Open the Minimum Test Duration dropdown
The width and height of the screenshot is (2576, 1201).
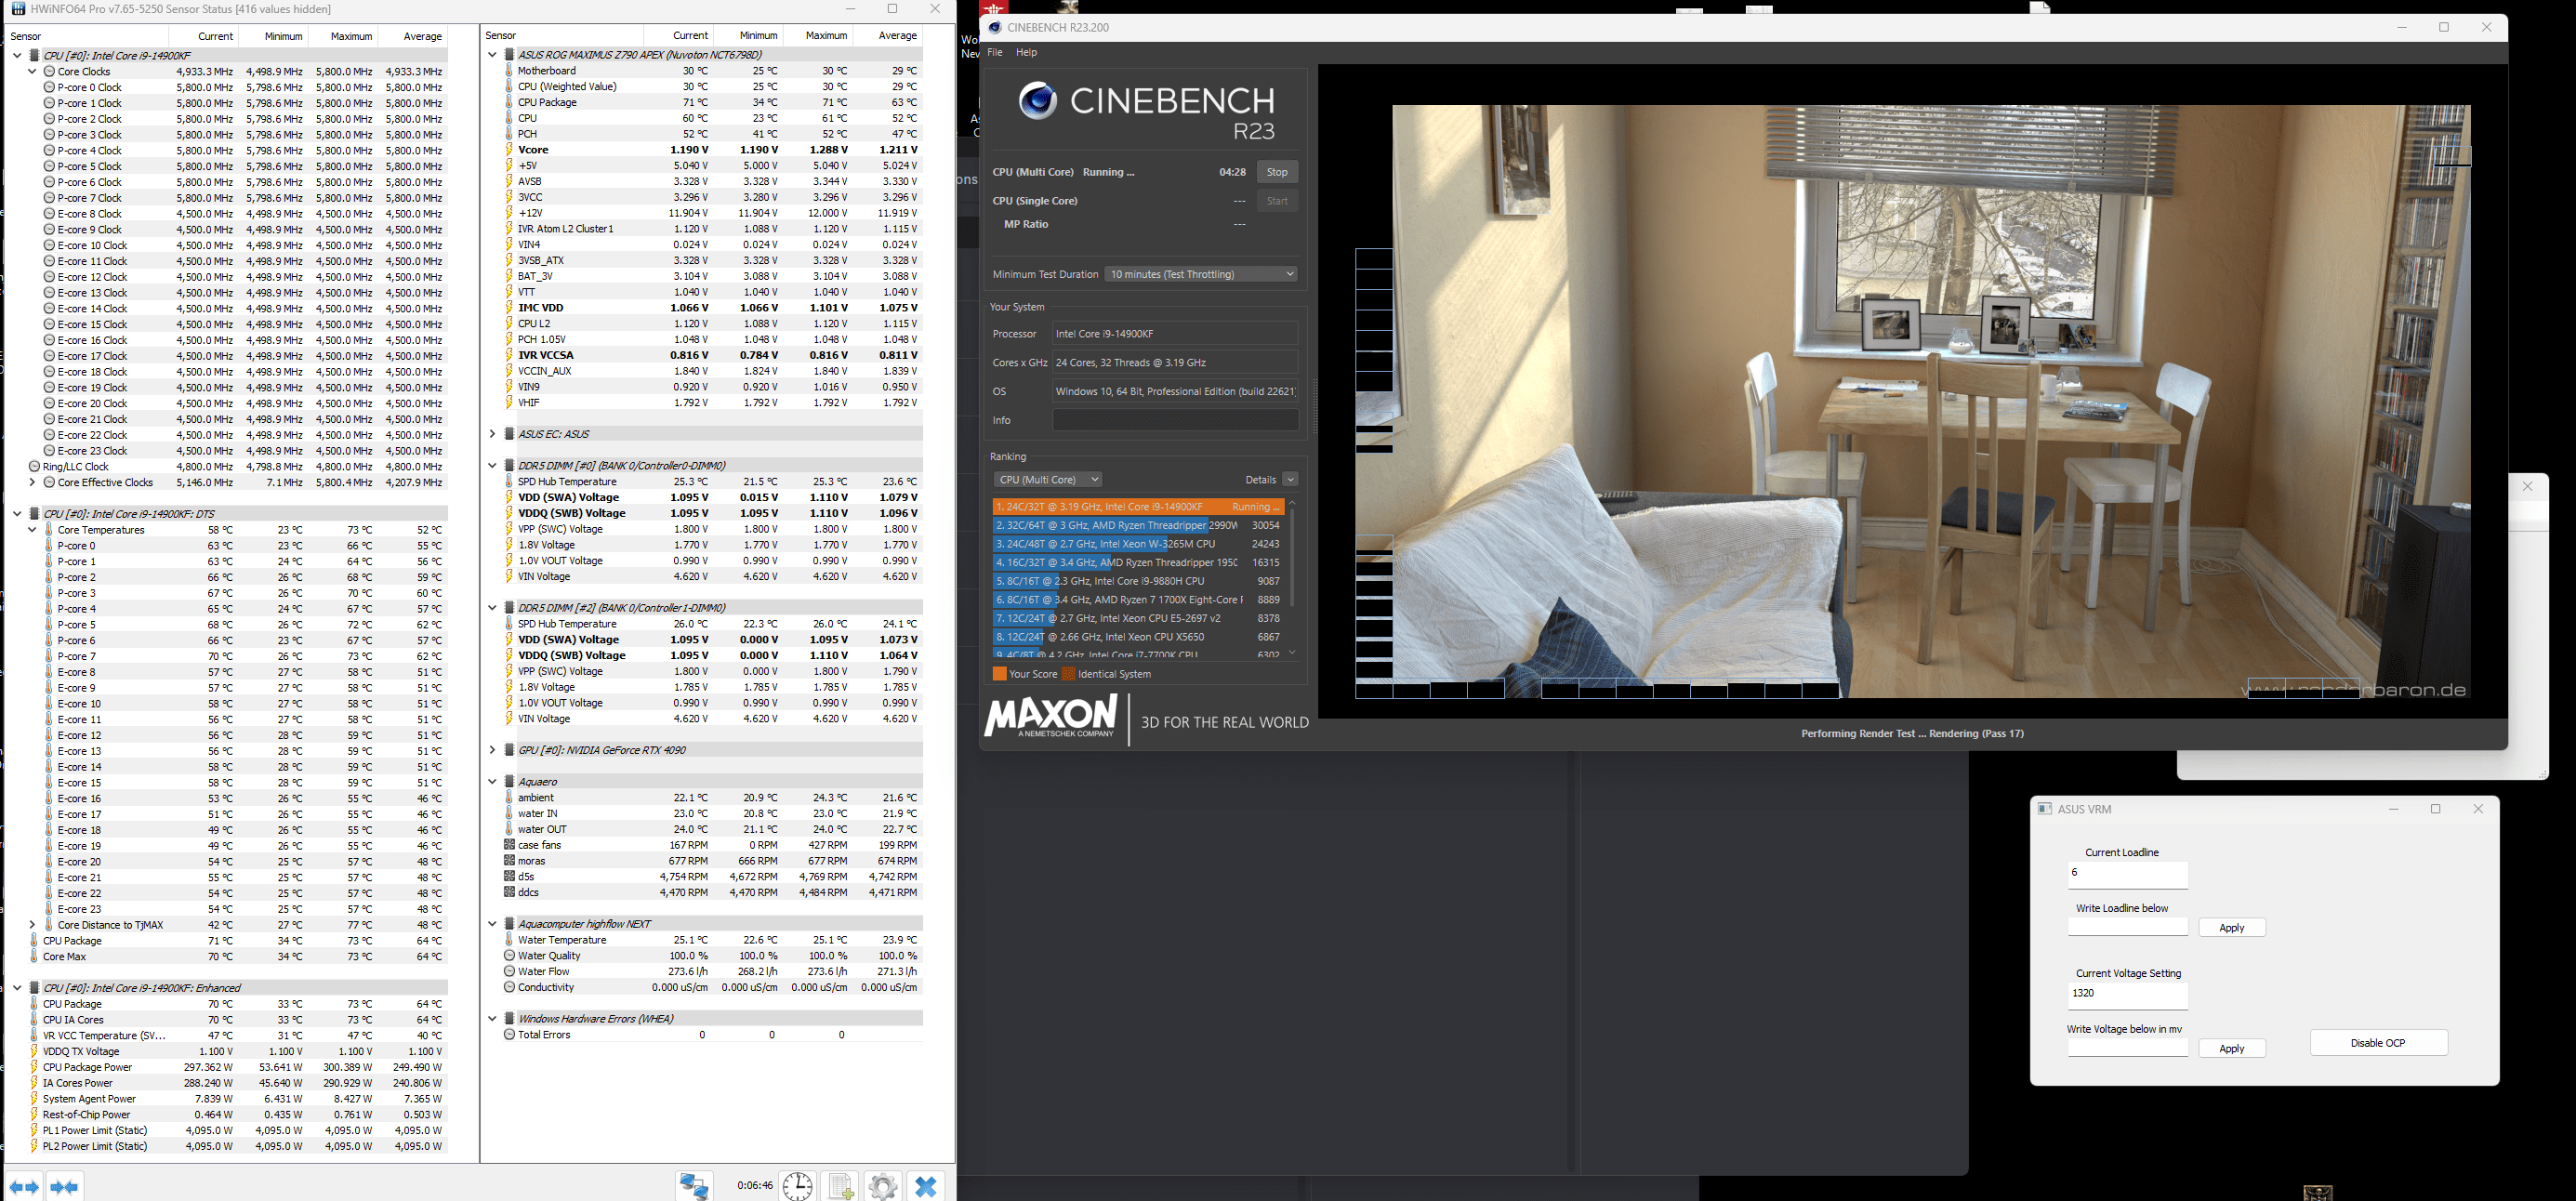(1200, 274)
